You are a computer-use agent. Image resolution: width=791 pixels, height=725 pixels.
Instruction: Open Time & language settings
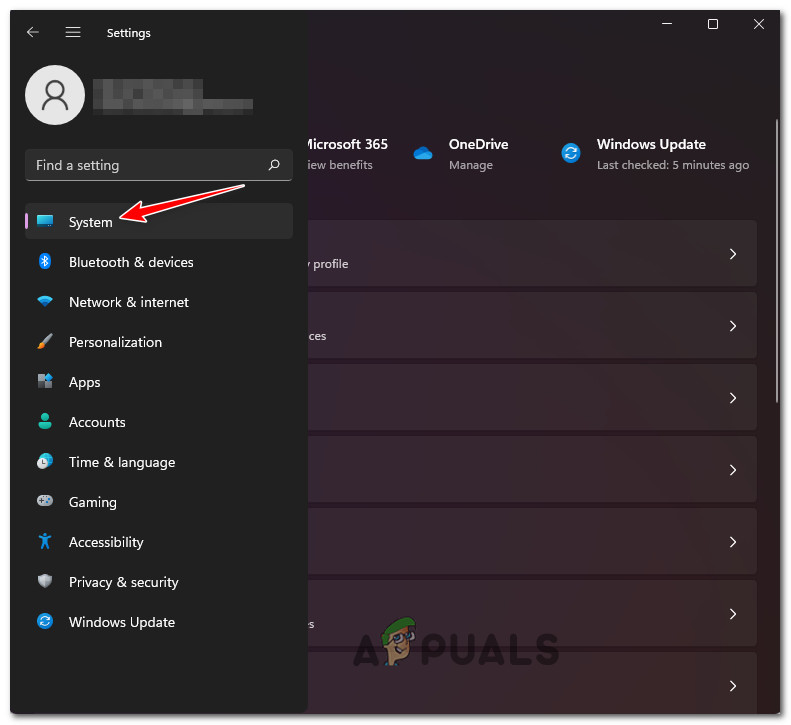pyautogui.click(x=158, y=462)
